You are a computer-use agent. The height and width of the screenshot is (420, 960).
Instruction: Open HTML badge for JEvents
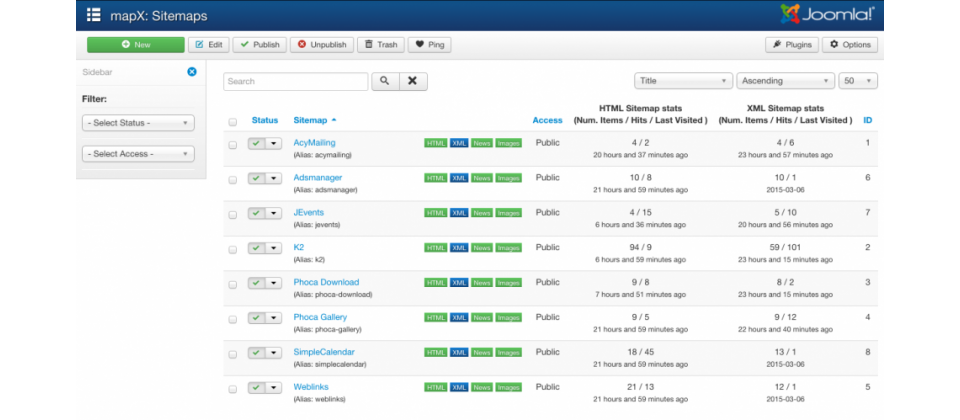pos(435,213)
